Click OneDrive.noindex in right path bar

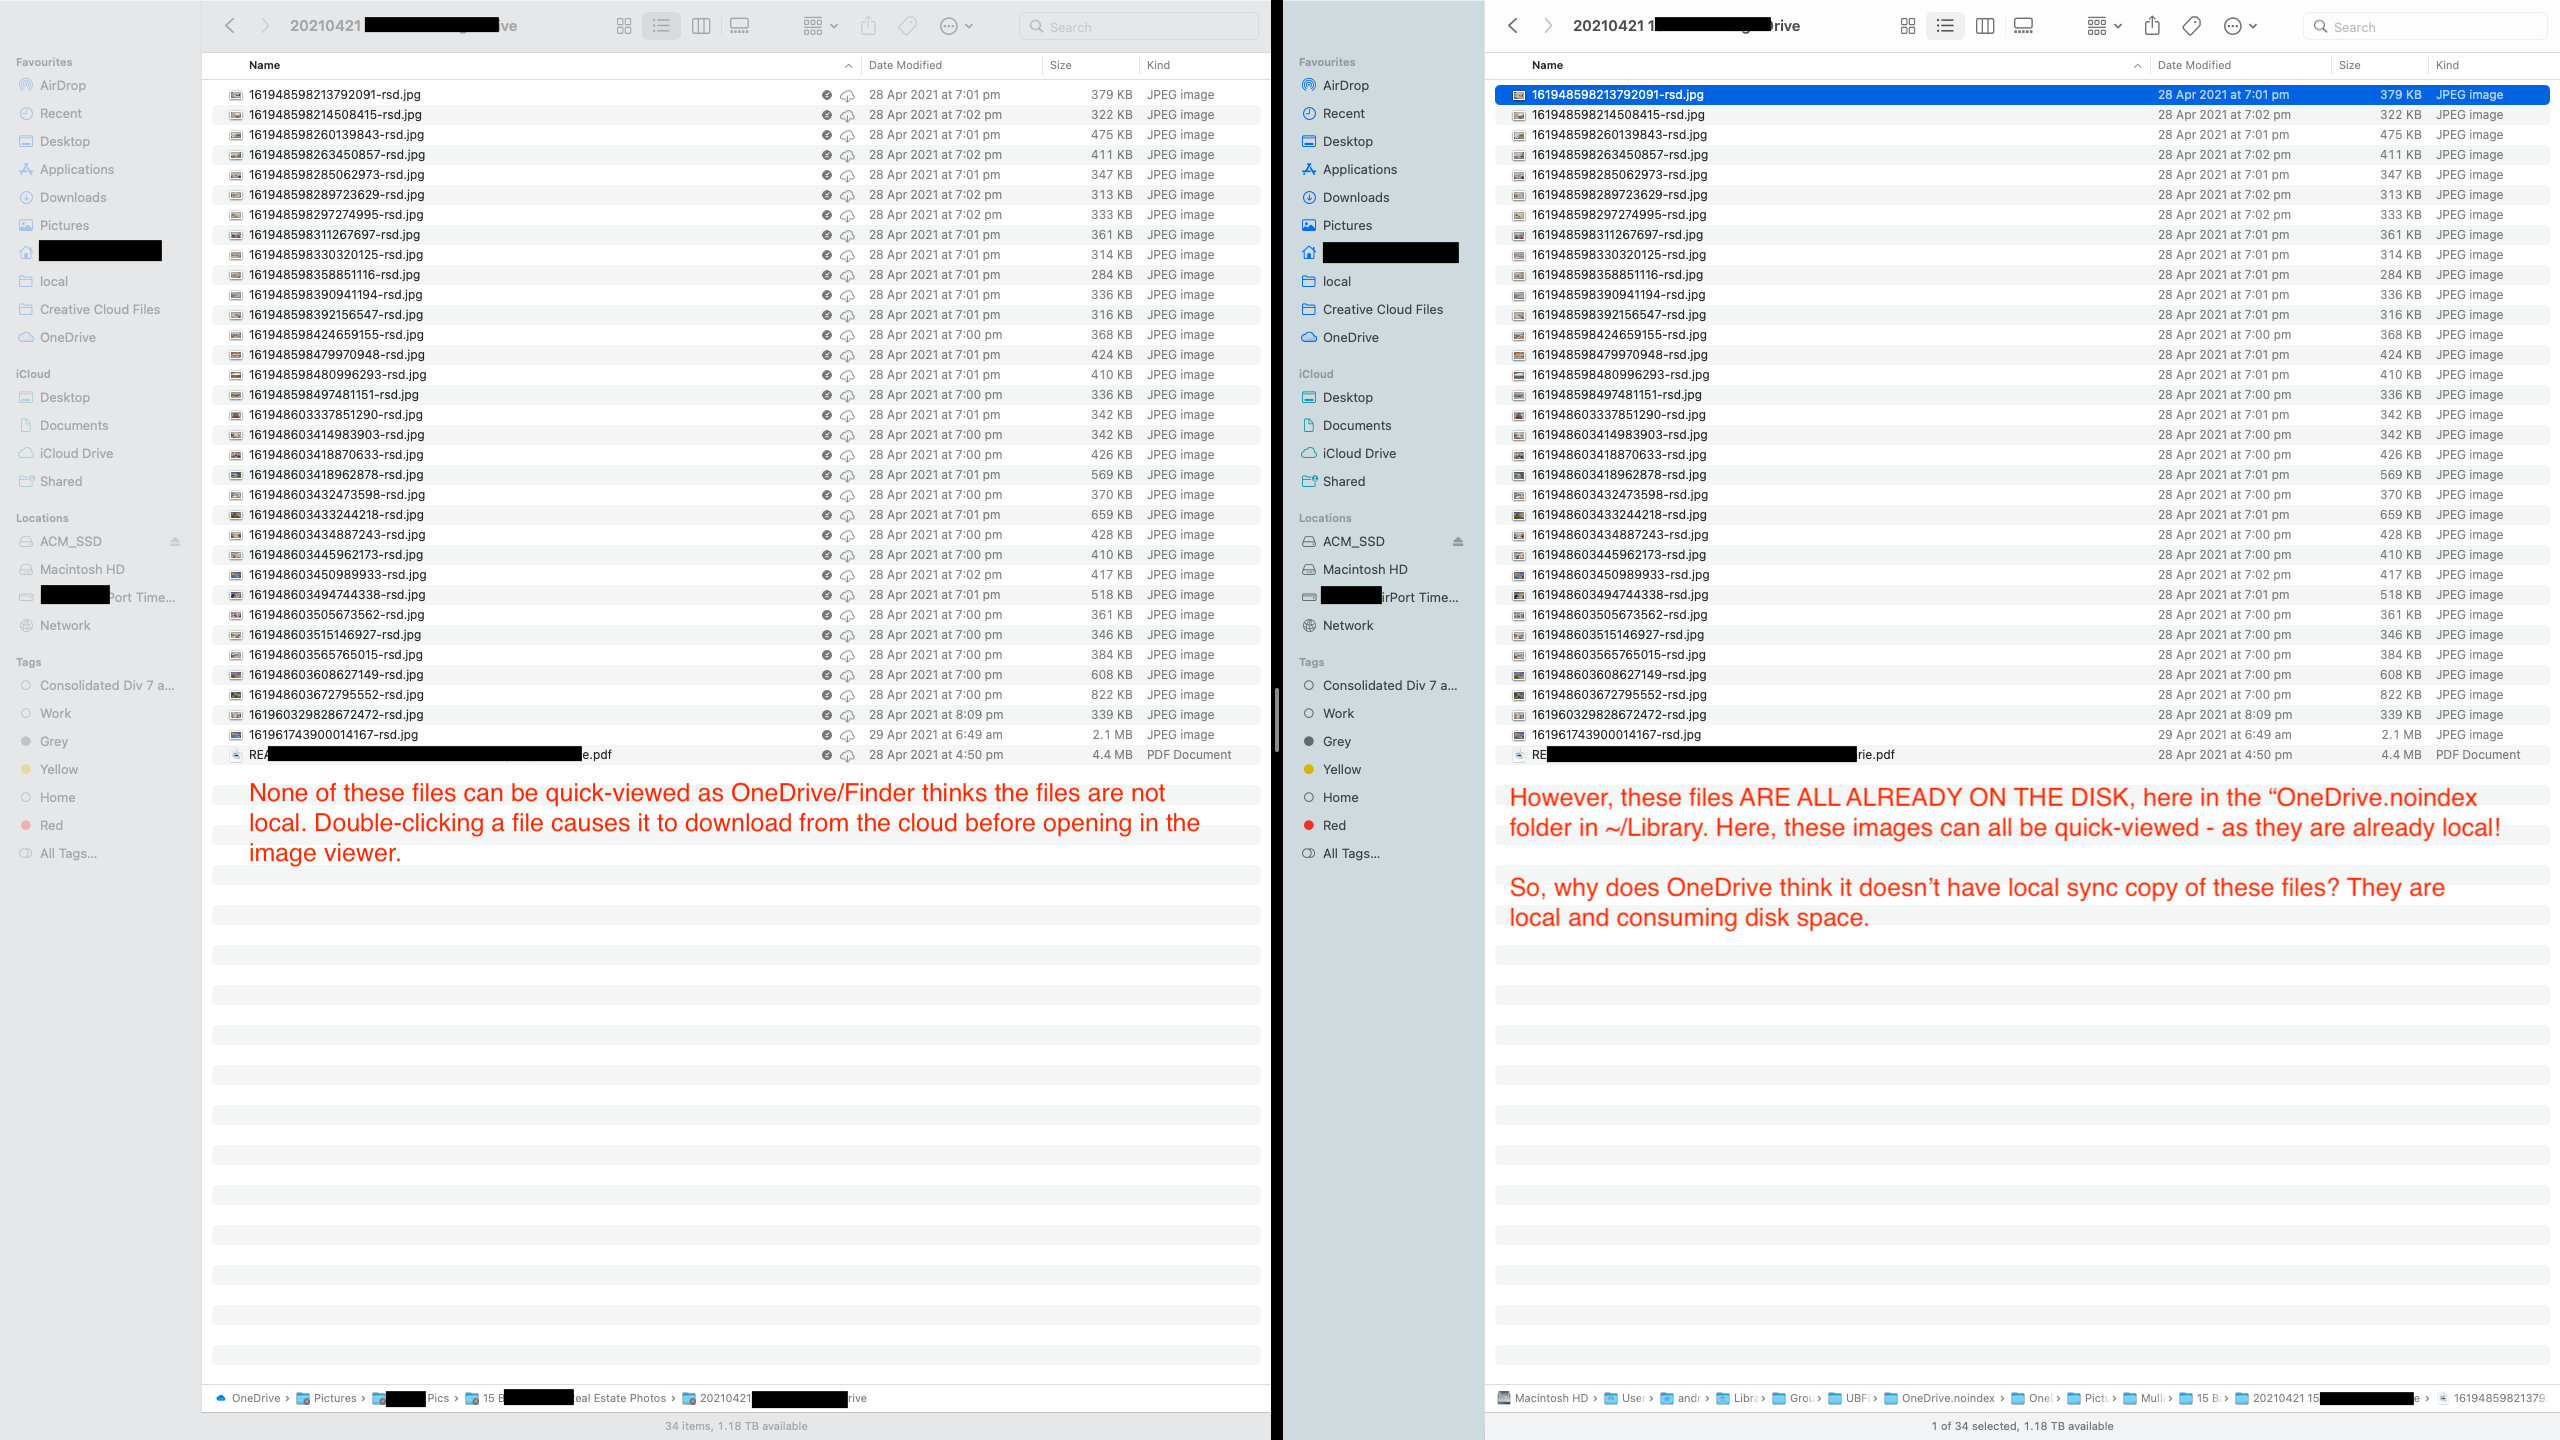[x=1947, y=1398]
